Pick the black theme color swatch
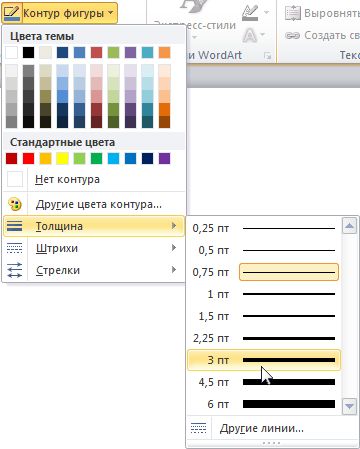Image resolution: width=360 pixels, height=449 pixels. (x=28, y=53)
